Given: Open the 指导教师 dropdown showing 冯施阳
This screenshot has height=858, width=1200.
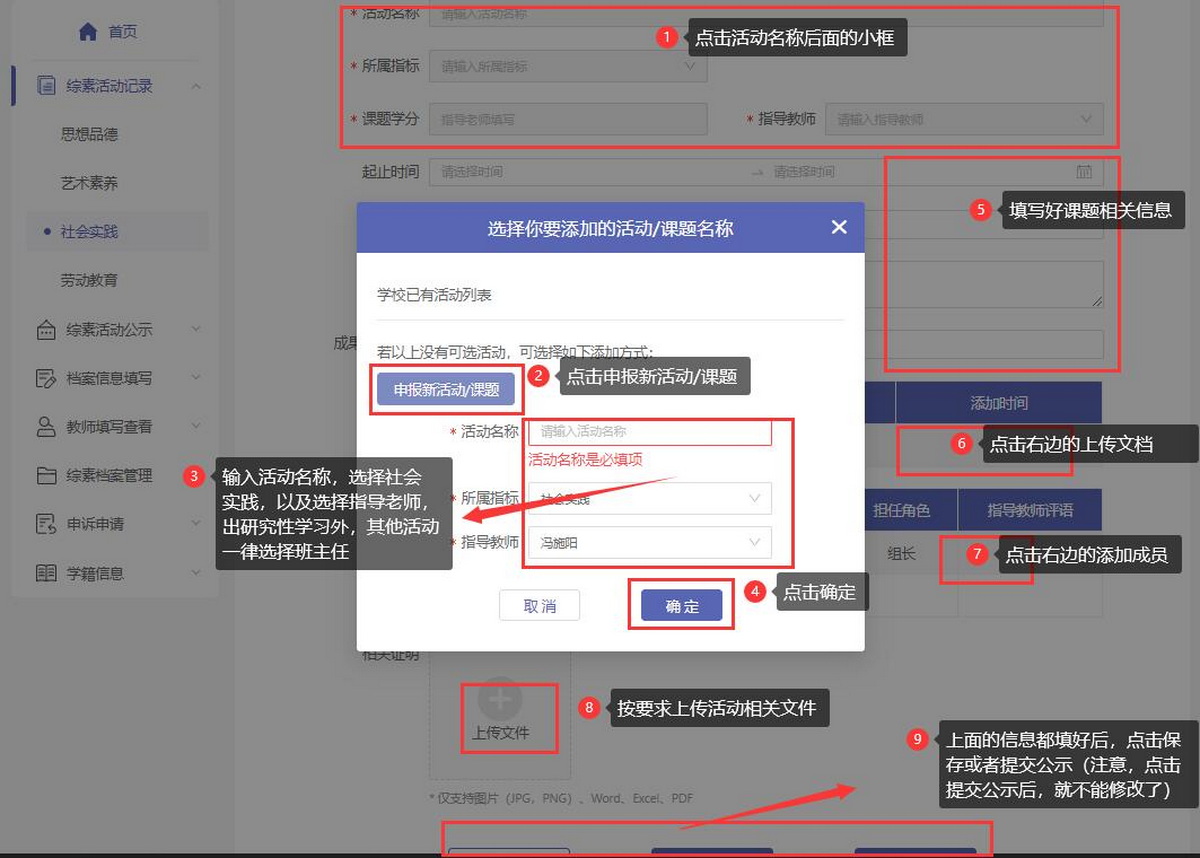Looking at the screenshot, I should (650, 542).
